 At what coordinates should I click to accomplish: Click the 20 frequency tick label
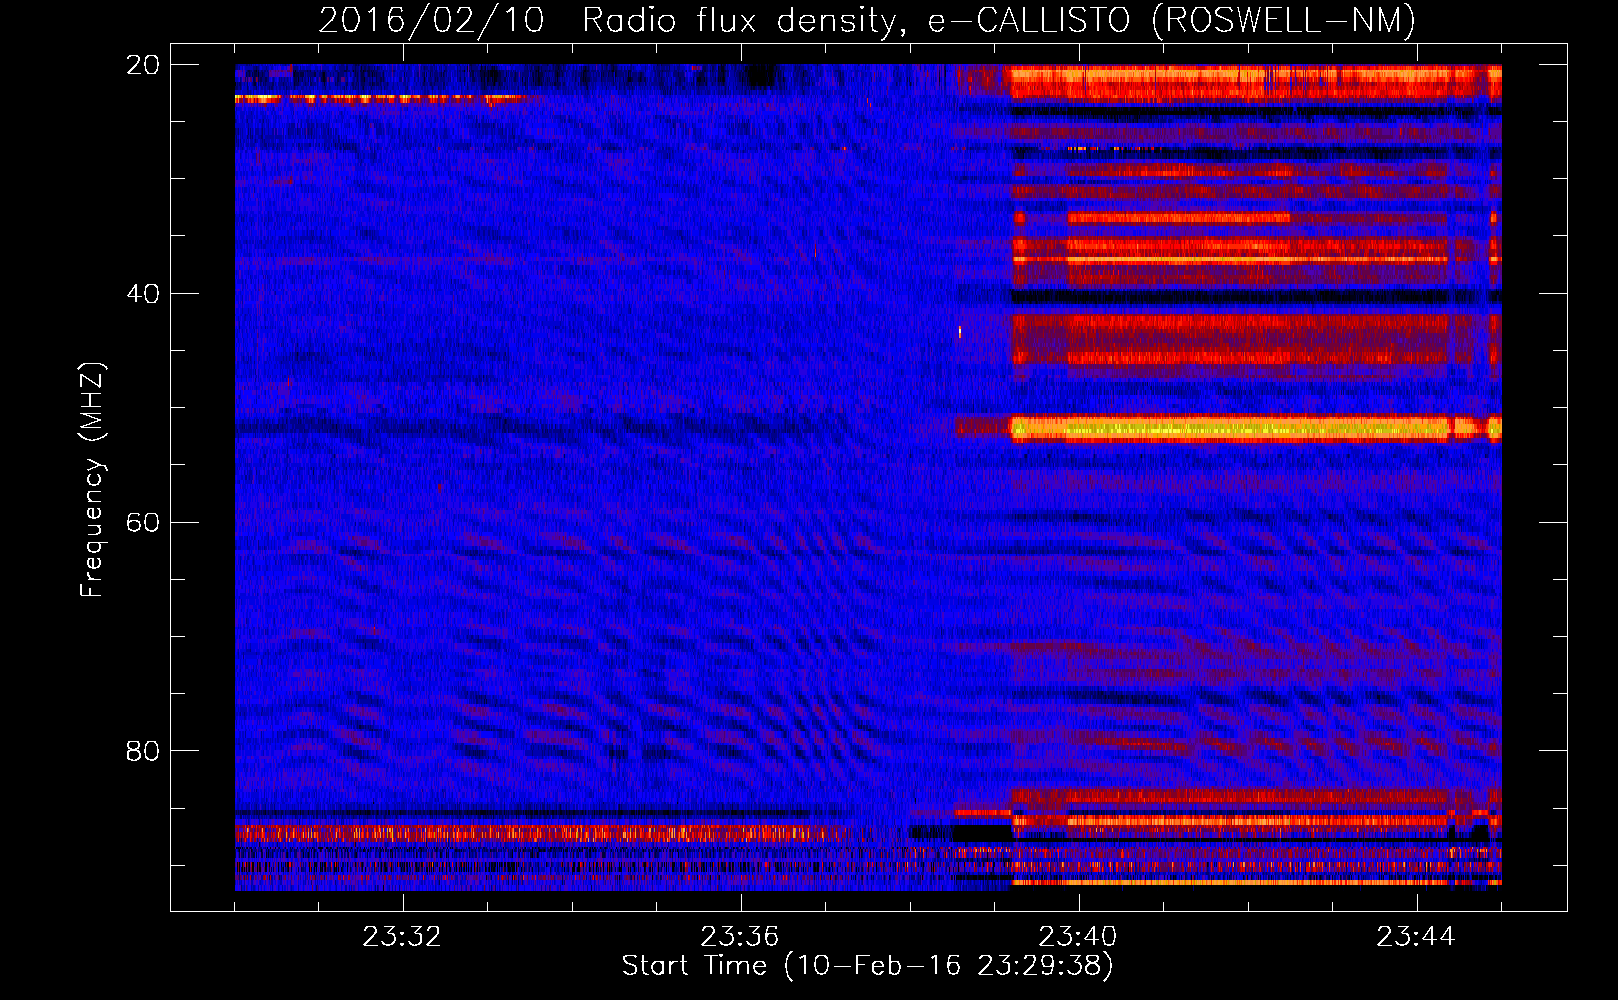click(x=143, y=65)
